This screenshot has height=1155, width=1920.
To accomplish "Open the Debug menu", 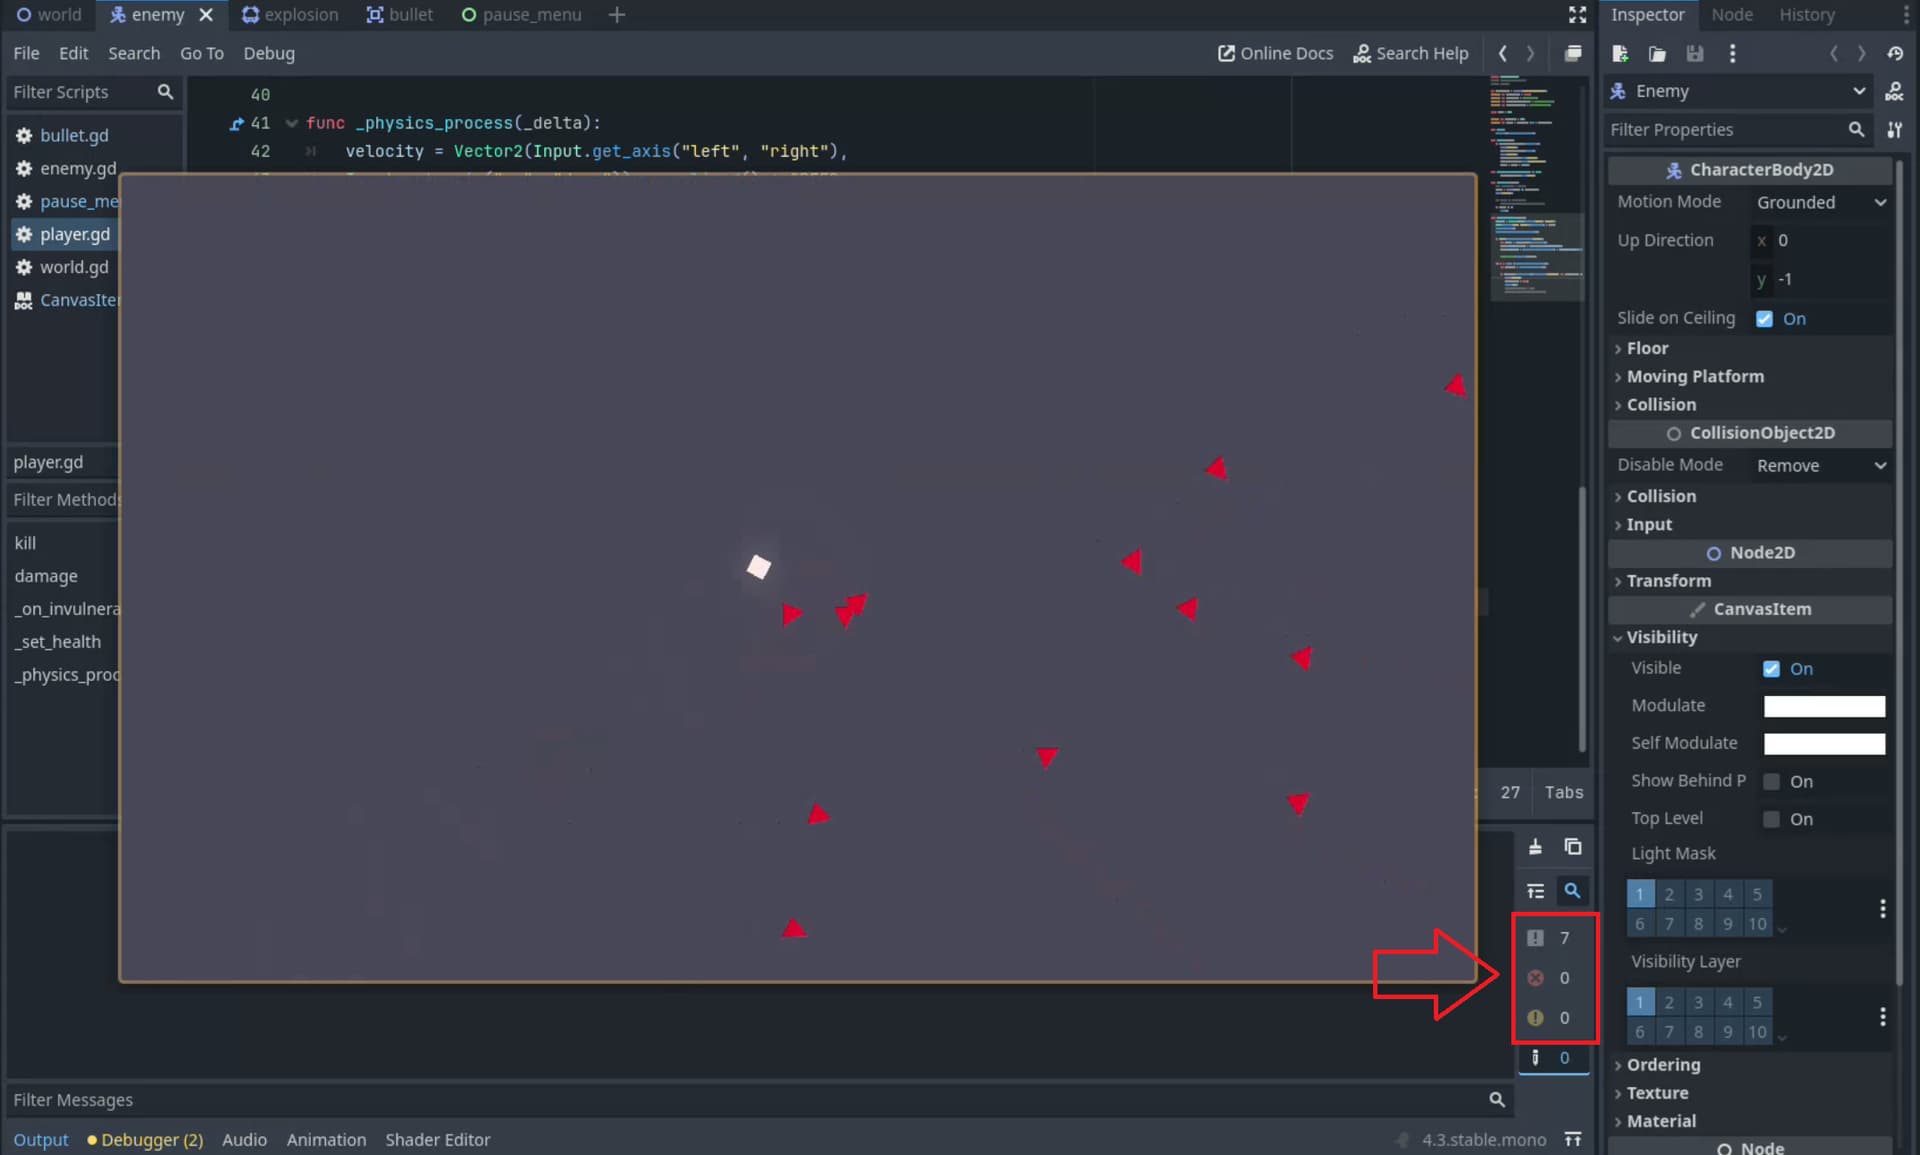I will tap(269, 53).
